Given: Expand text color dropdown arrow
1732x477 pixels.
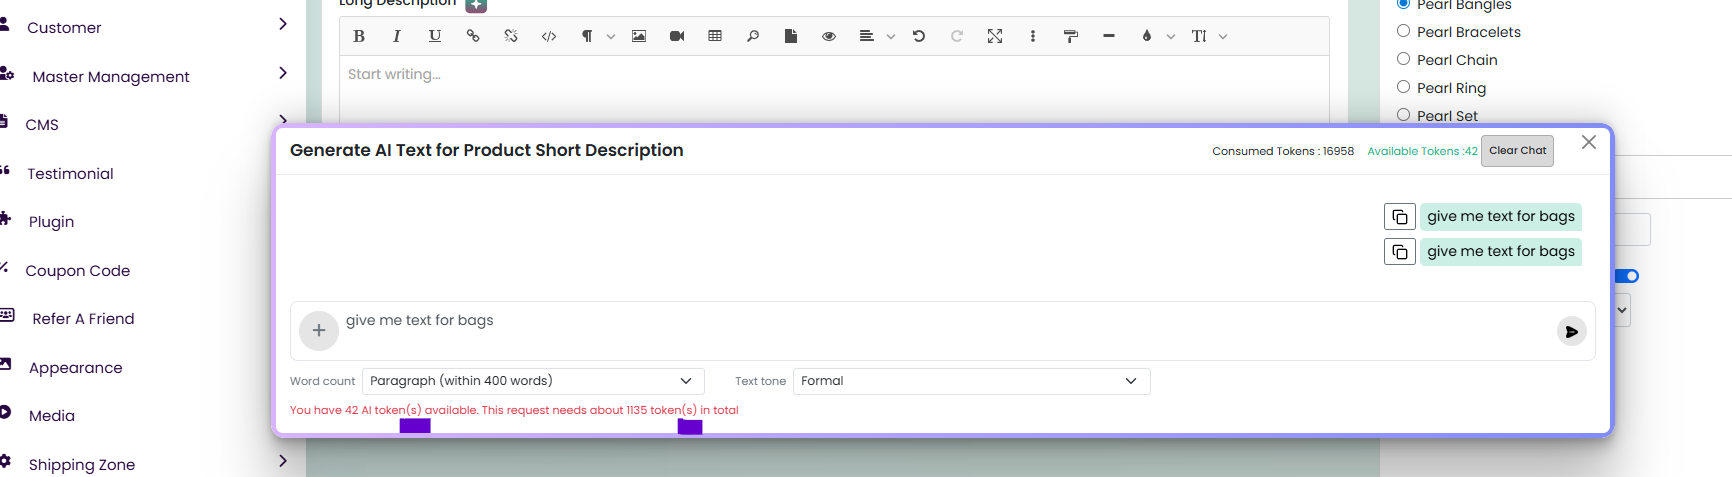Looking at the screenshot, I should tap(1171, 37).
